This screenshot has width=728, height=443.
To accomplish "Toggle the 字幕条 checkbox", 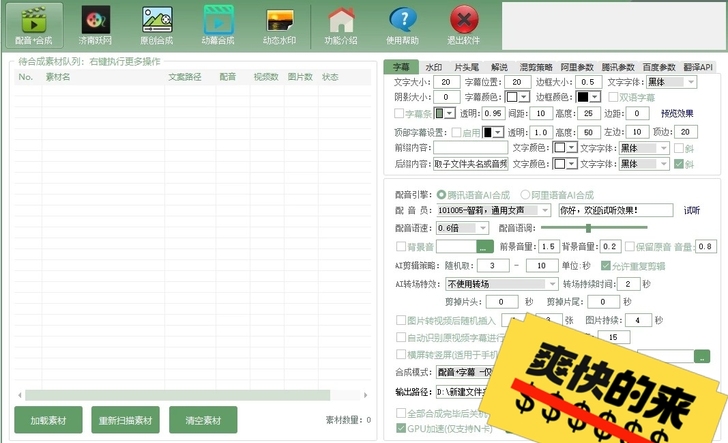I will tap(399, 113).
